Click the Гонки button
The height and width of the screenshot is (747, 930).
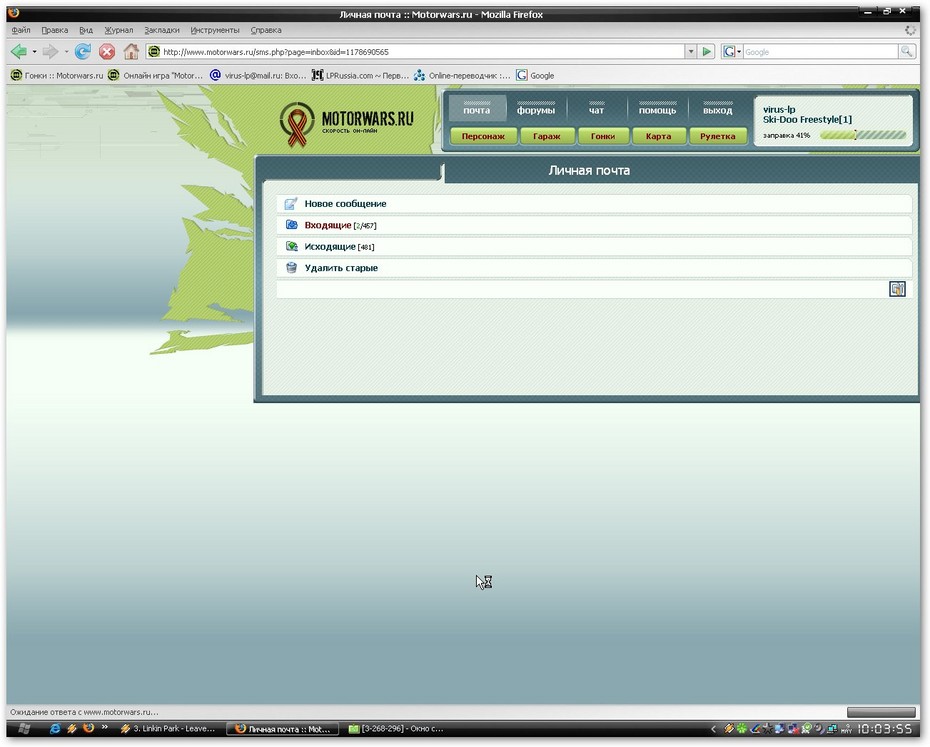coord(603,136)
